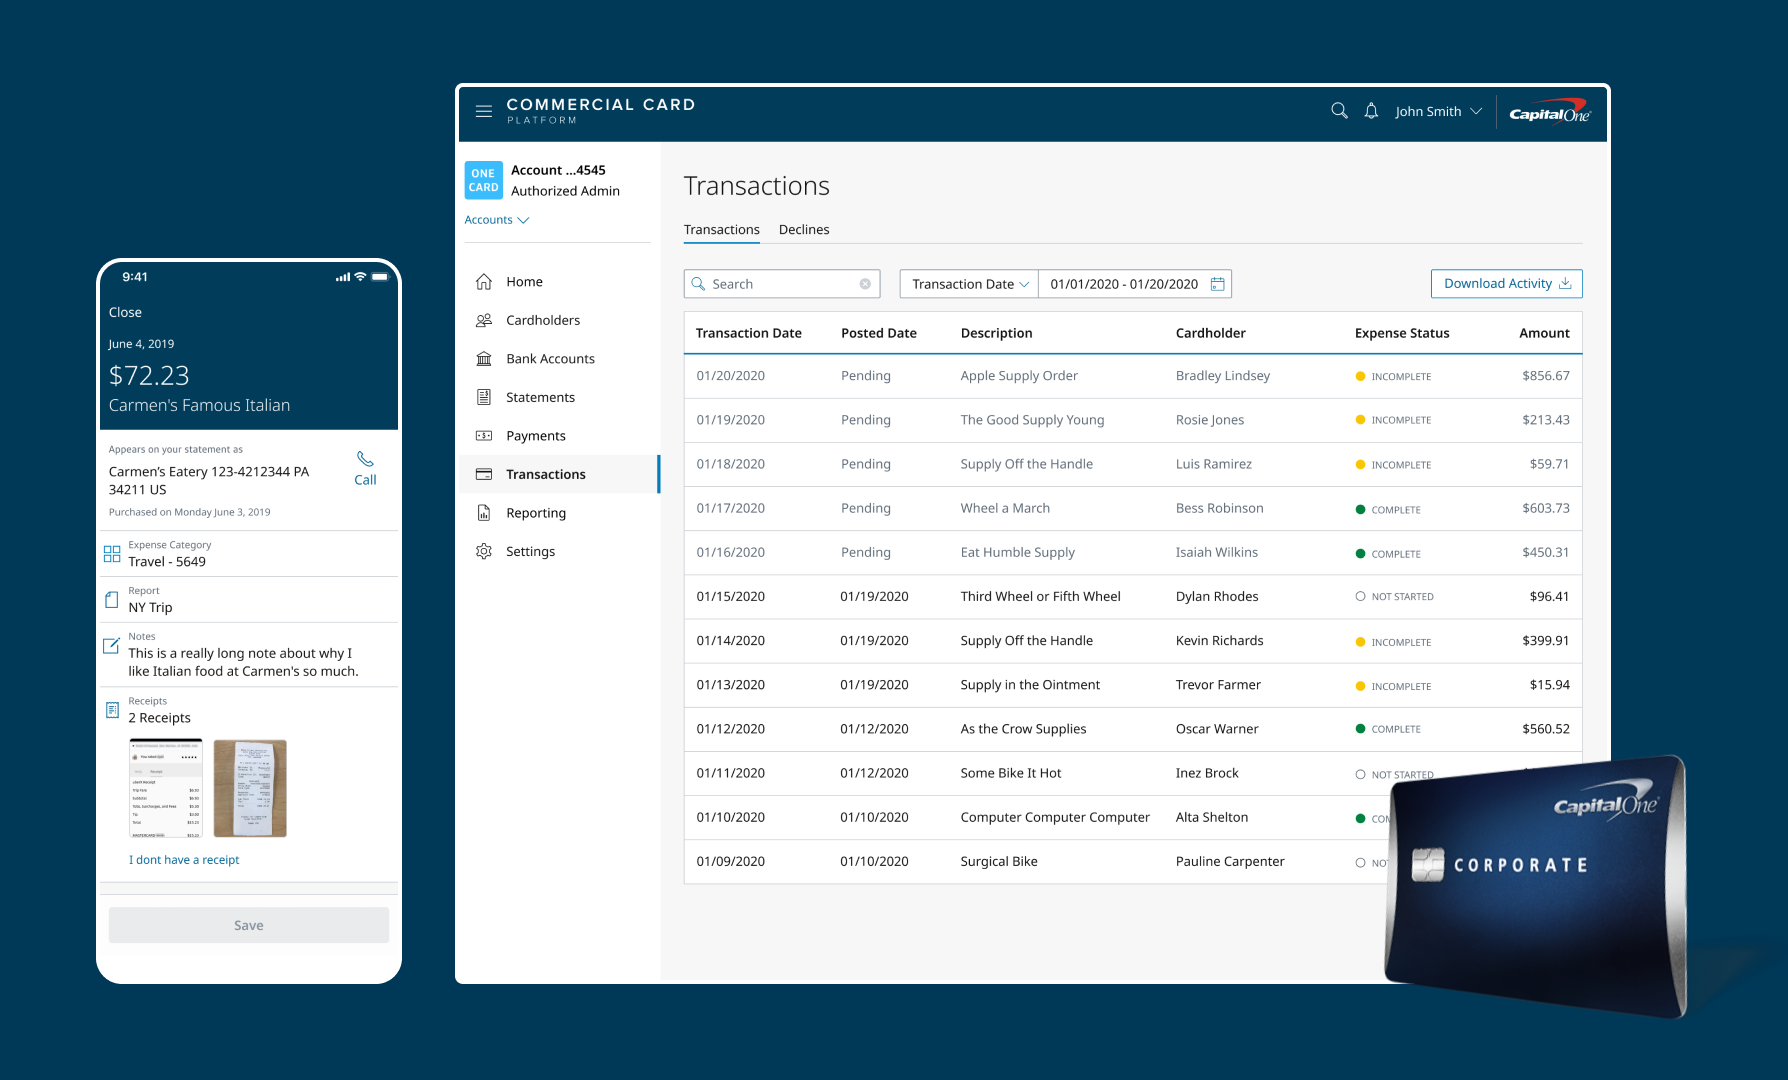Open the hamburger menu in header
Screen dimensions: 1788x1080
click(x=484, y=111)
